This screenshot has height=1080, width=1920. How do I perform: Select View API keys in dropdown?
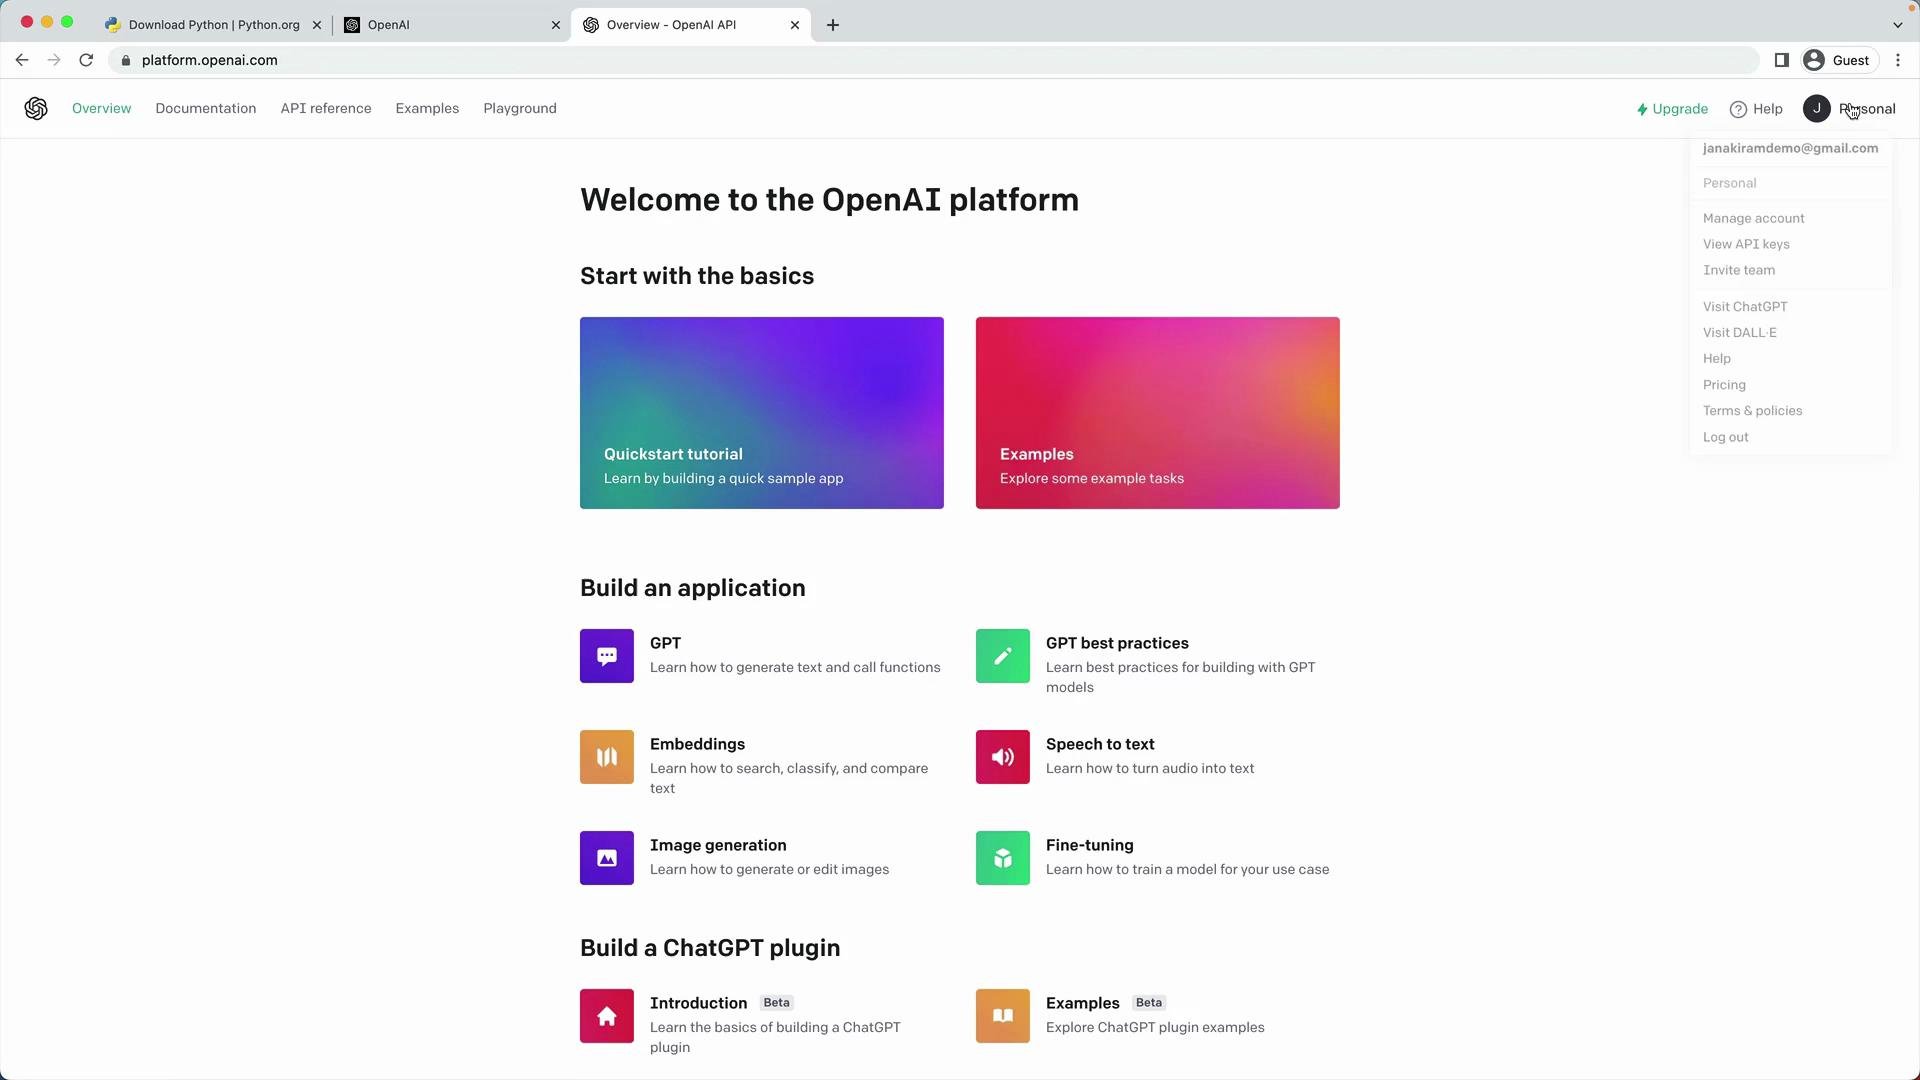coord(1746,244)
